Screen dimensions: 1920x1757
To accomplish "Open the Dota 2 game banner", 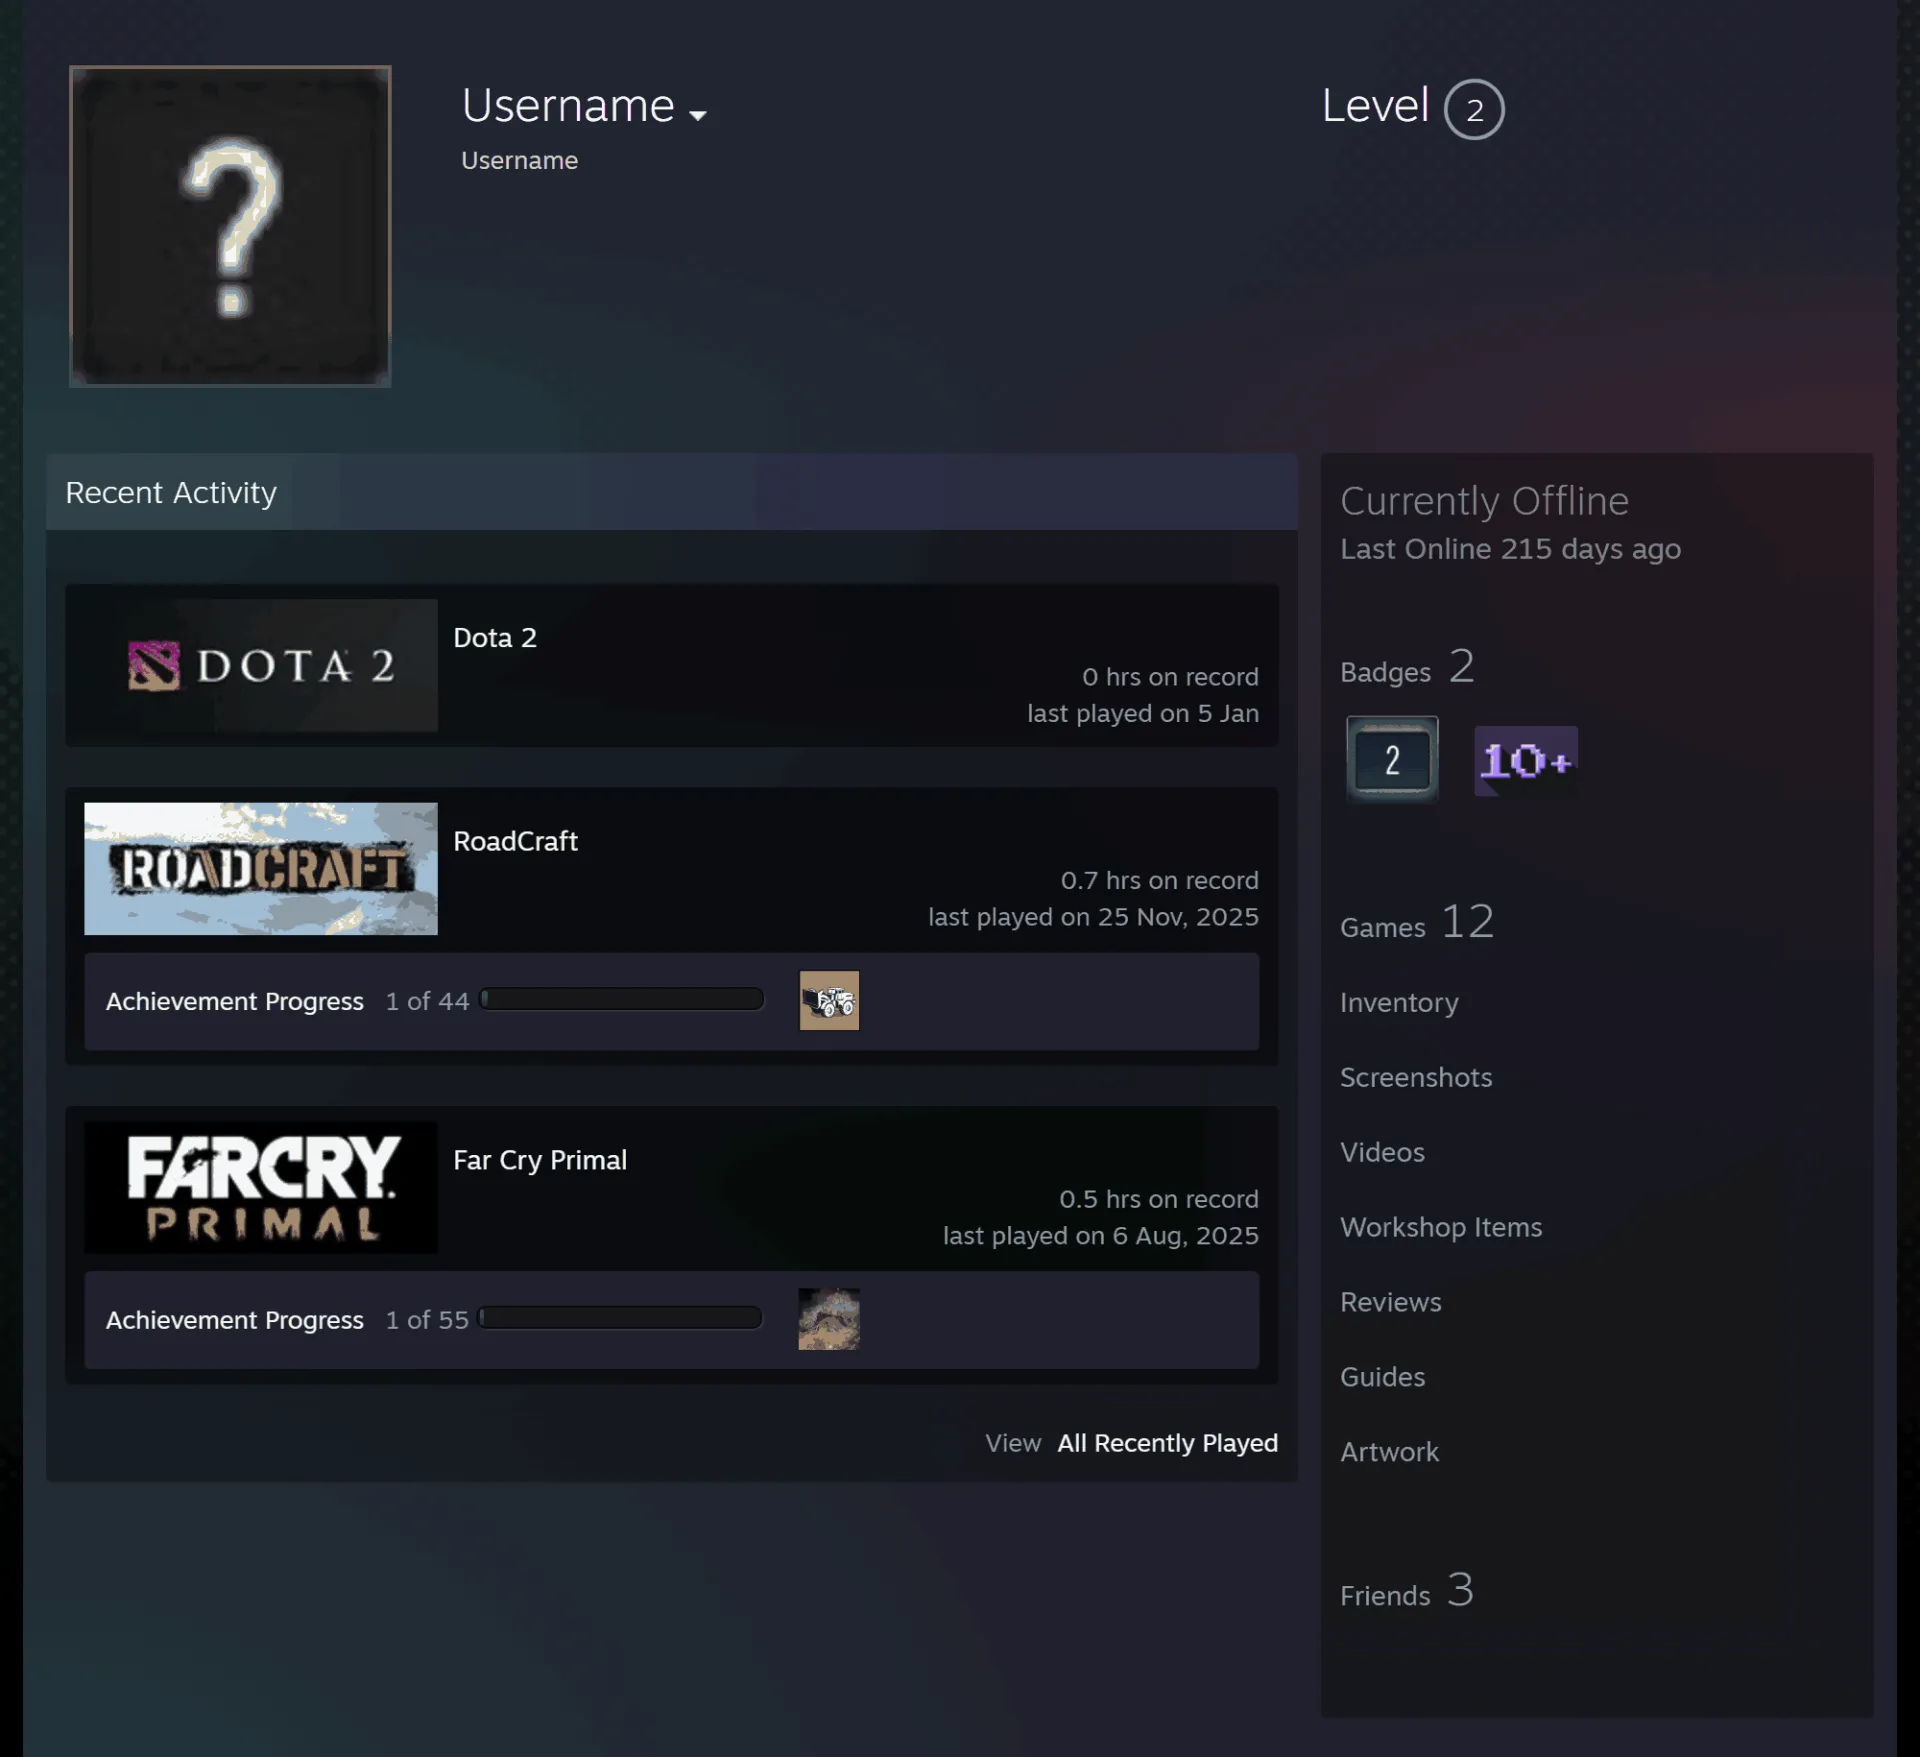I will [261, 665].
